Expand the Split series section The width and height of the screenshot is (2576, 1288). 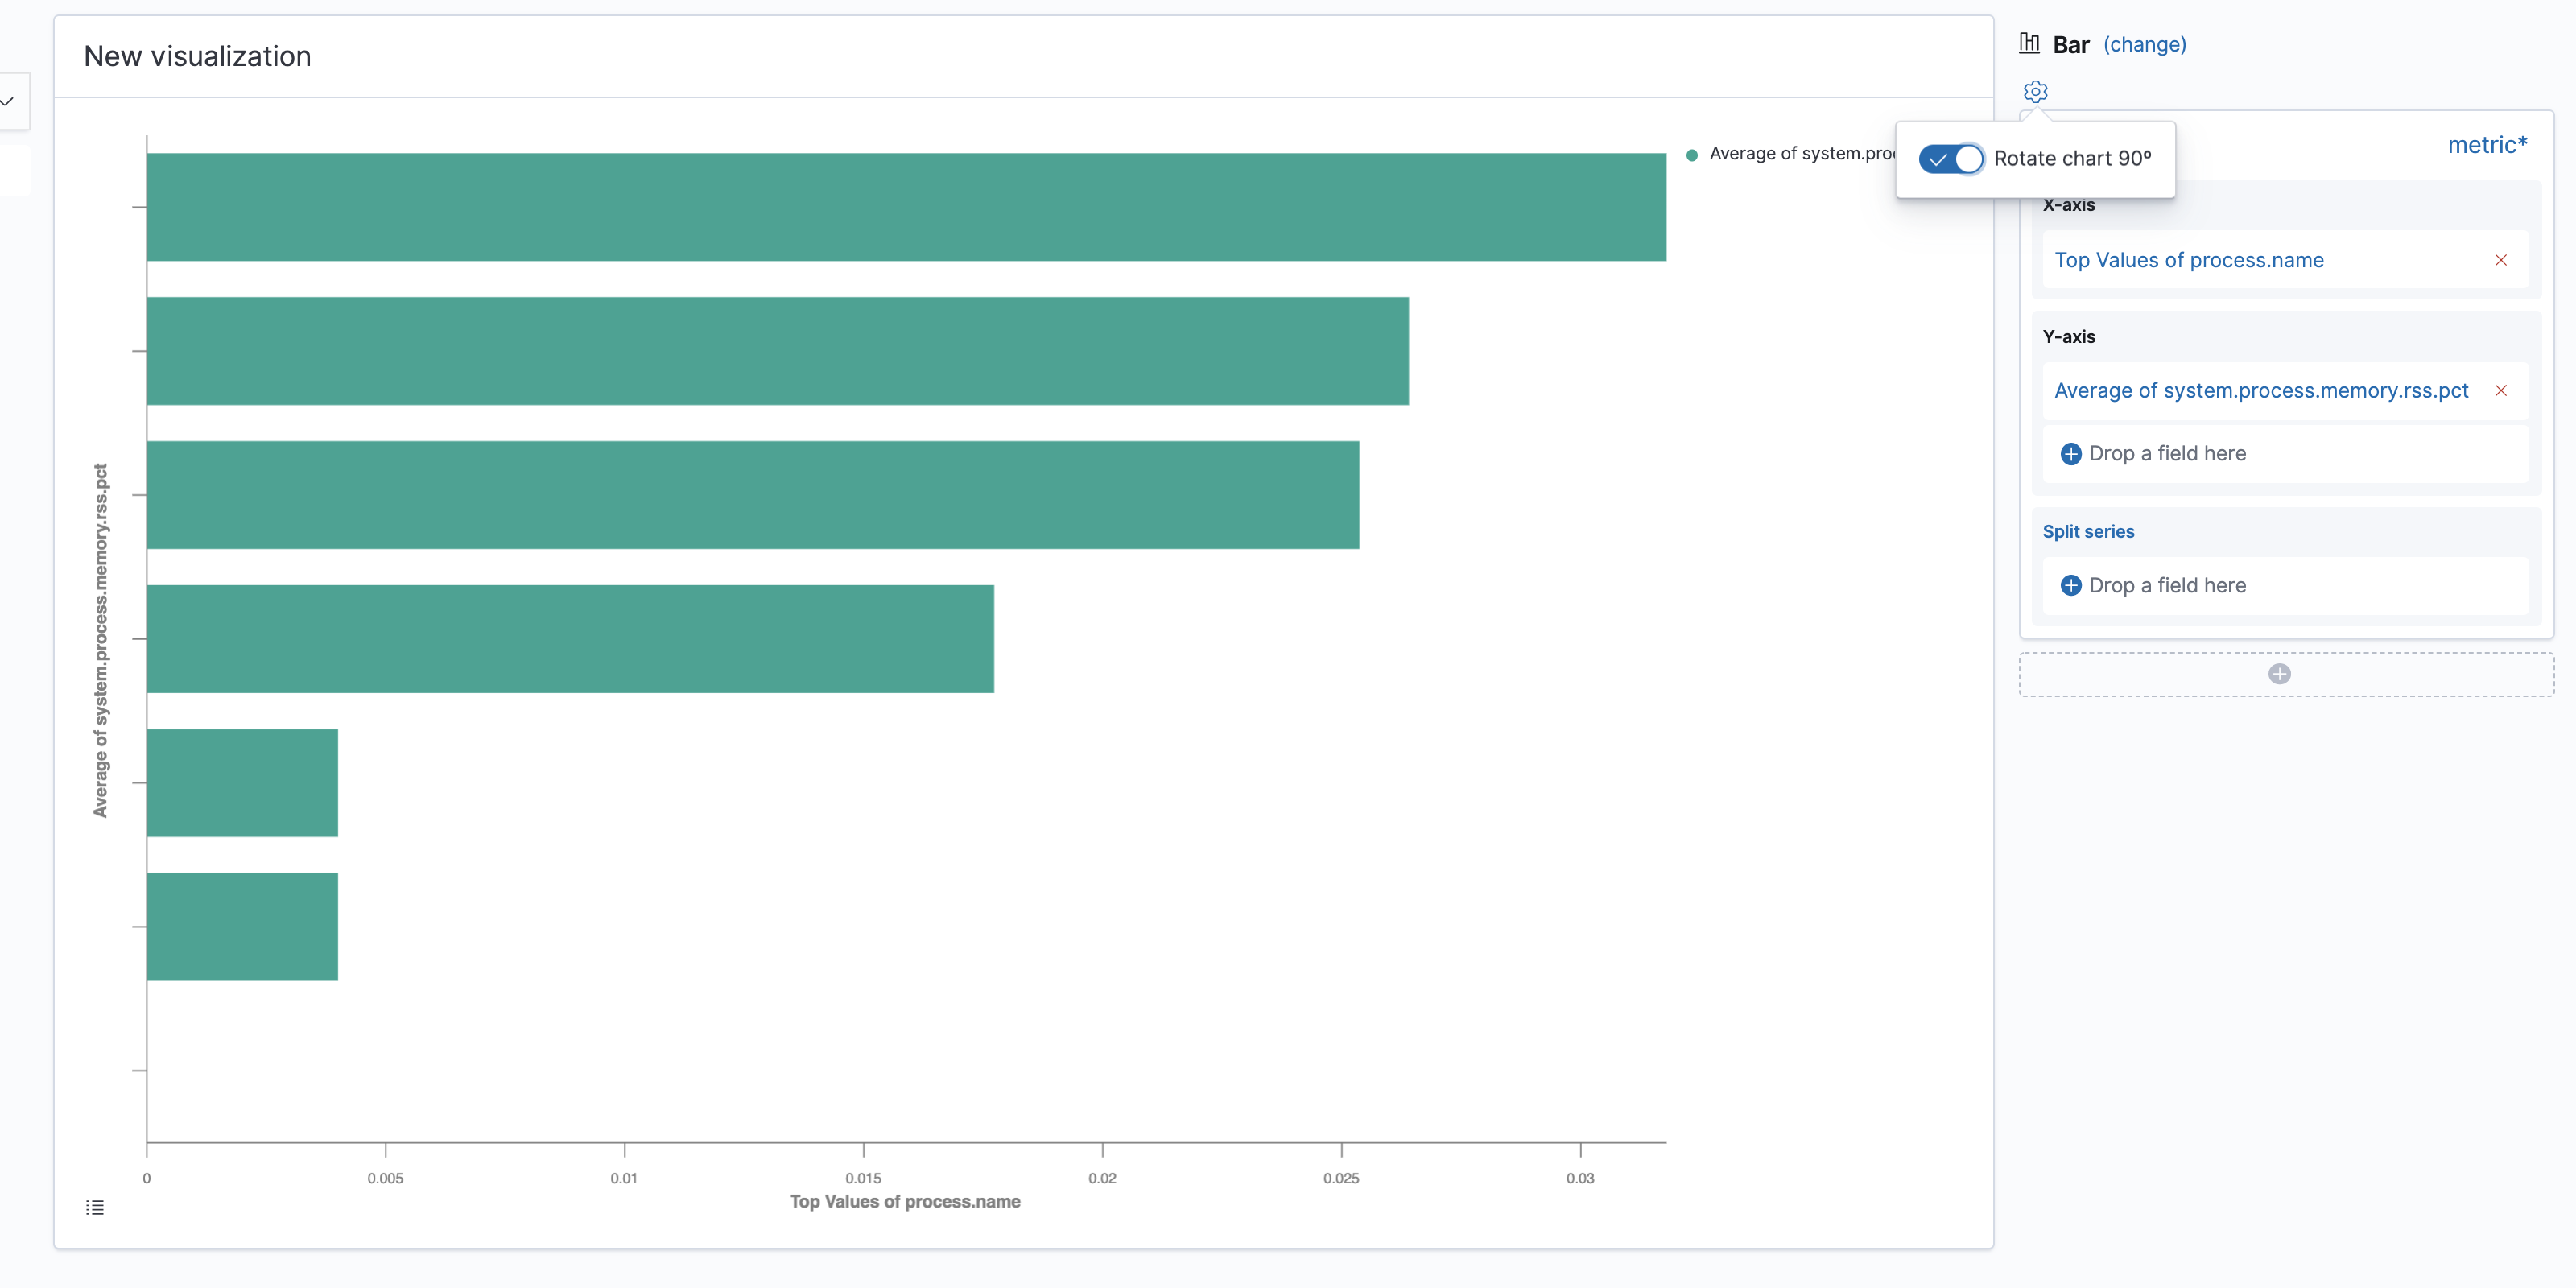coord(2088,530)
